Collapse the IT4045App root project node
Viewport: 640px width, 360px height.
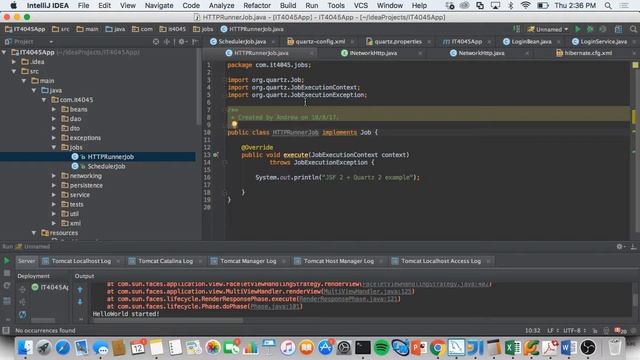point(4,52)
